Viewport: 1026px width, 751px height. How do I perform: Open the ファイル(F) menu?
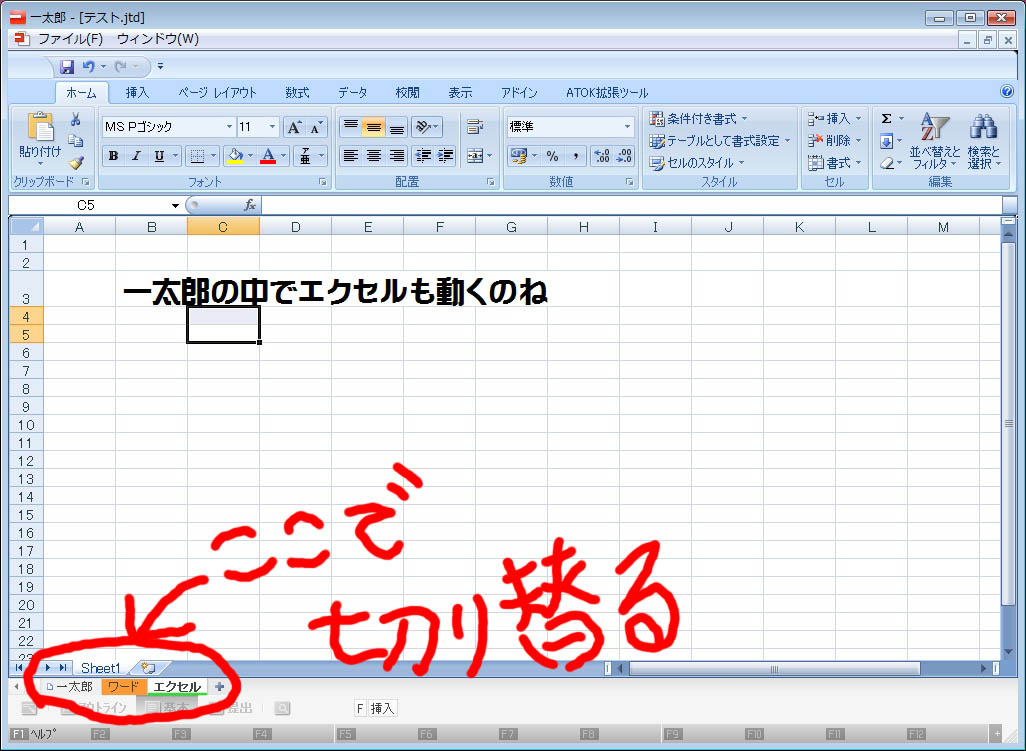(71, 39)
